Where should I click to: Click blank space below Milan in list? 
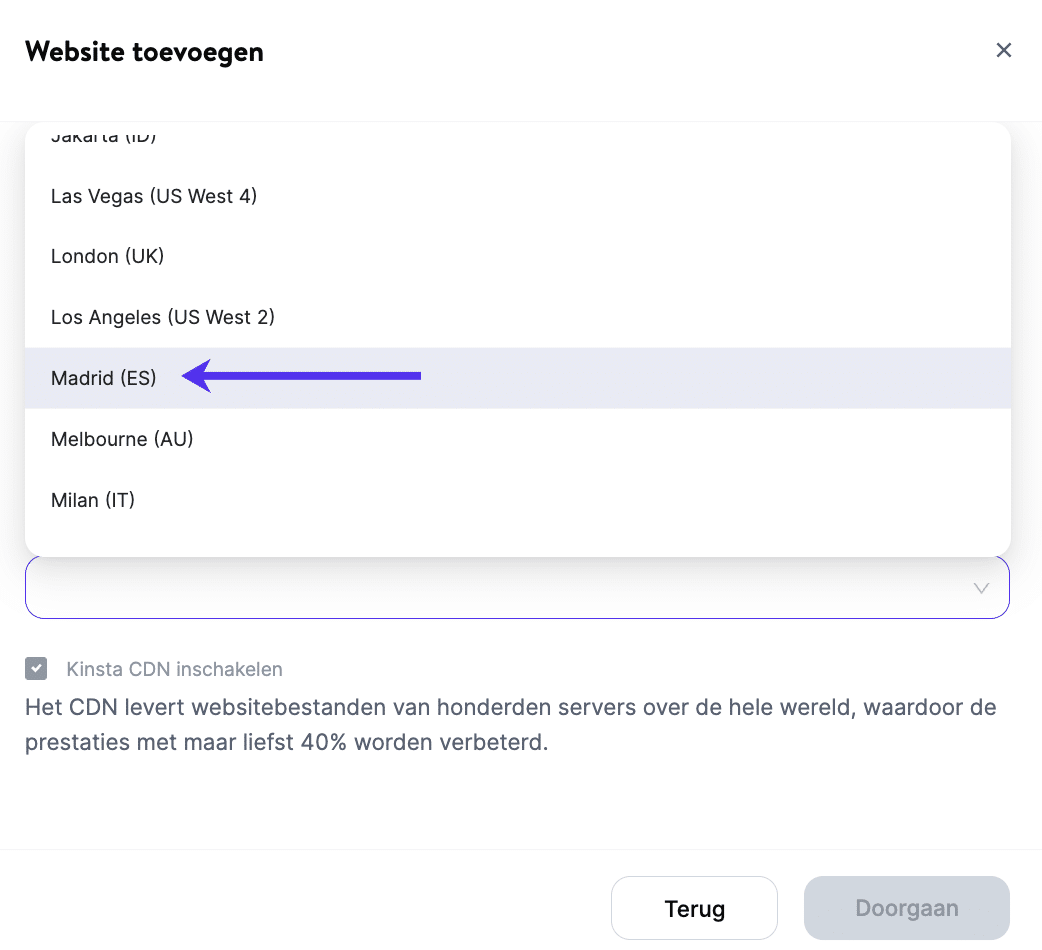click(x=500, y=537)
